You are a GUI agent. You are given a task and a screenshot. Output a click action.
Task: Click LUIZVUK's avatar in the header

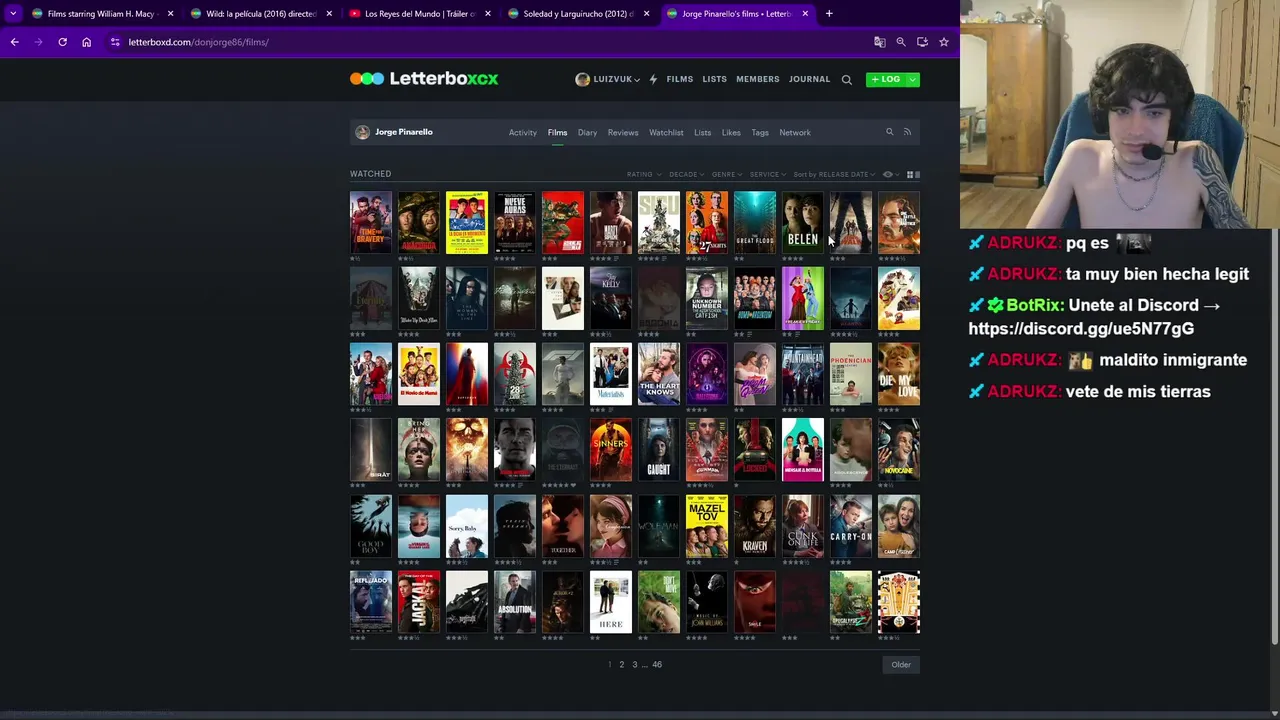(x=582, y=79)
